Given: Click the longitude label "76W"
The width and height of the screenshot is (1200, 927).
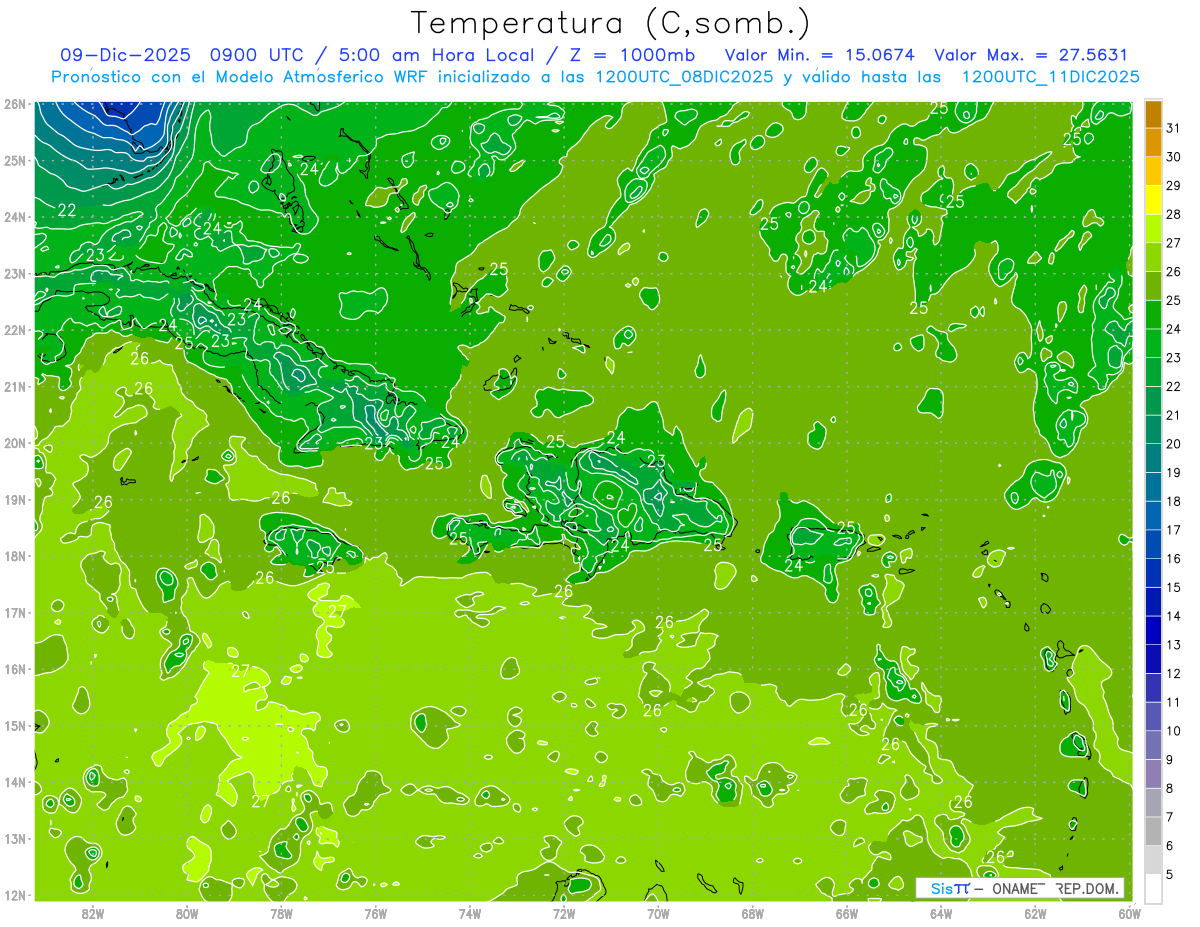Looking at the screenshot, I should pyautogui.click(x=375, y=912).
